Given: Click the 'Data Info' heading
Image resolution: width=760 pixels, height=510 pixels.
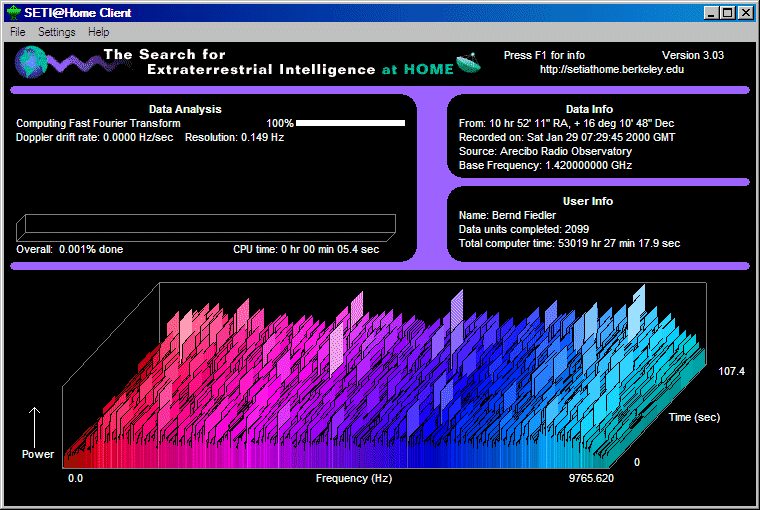Looking at the screenshot, I should [x=589, y=109].
